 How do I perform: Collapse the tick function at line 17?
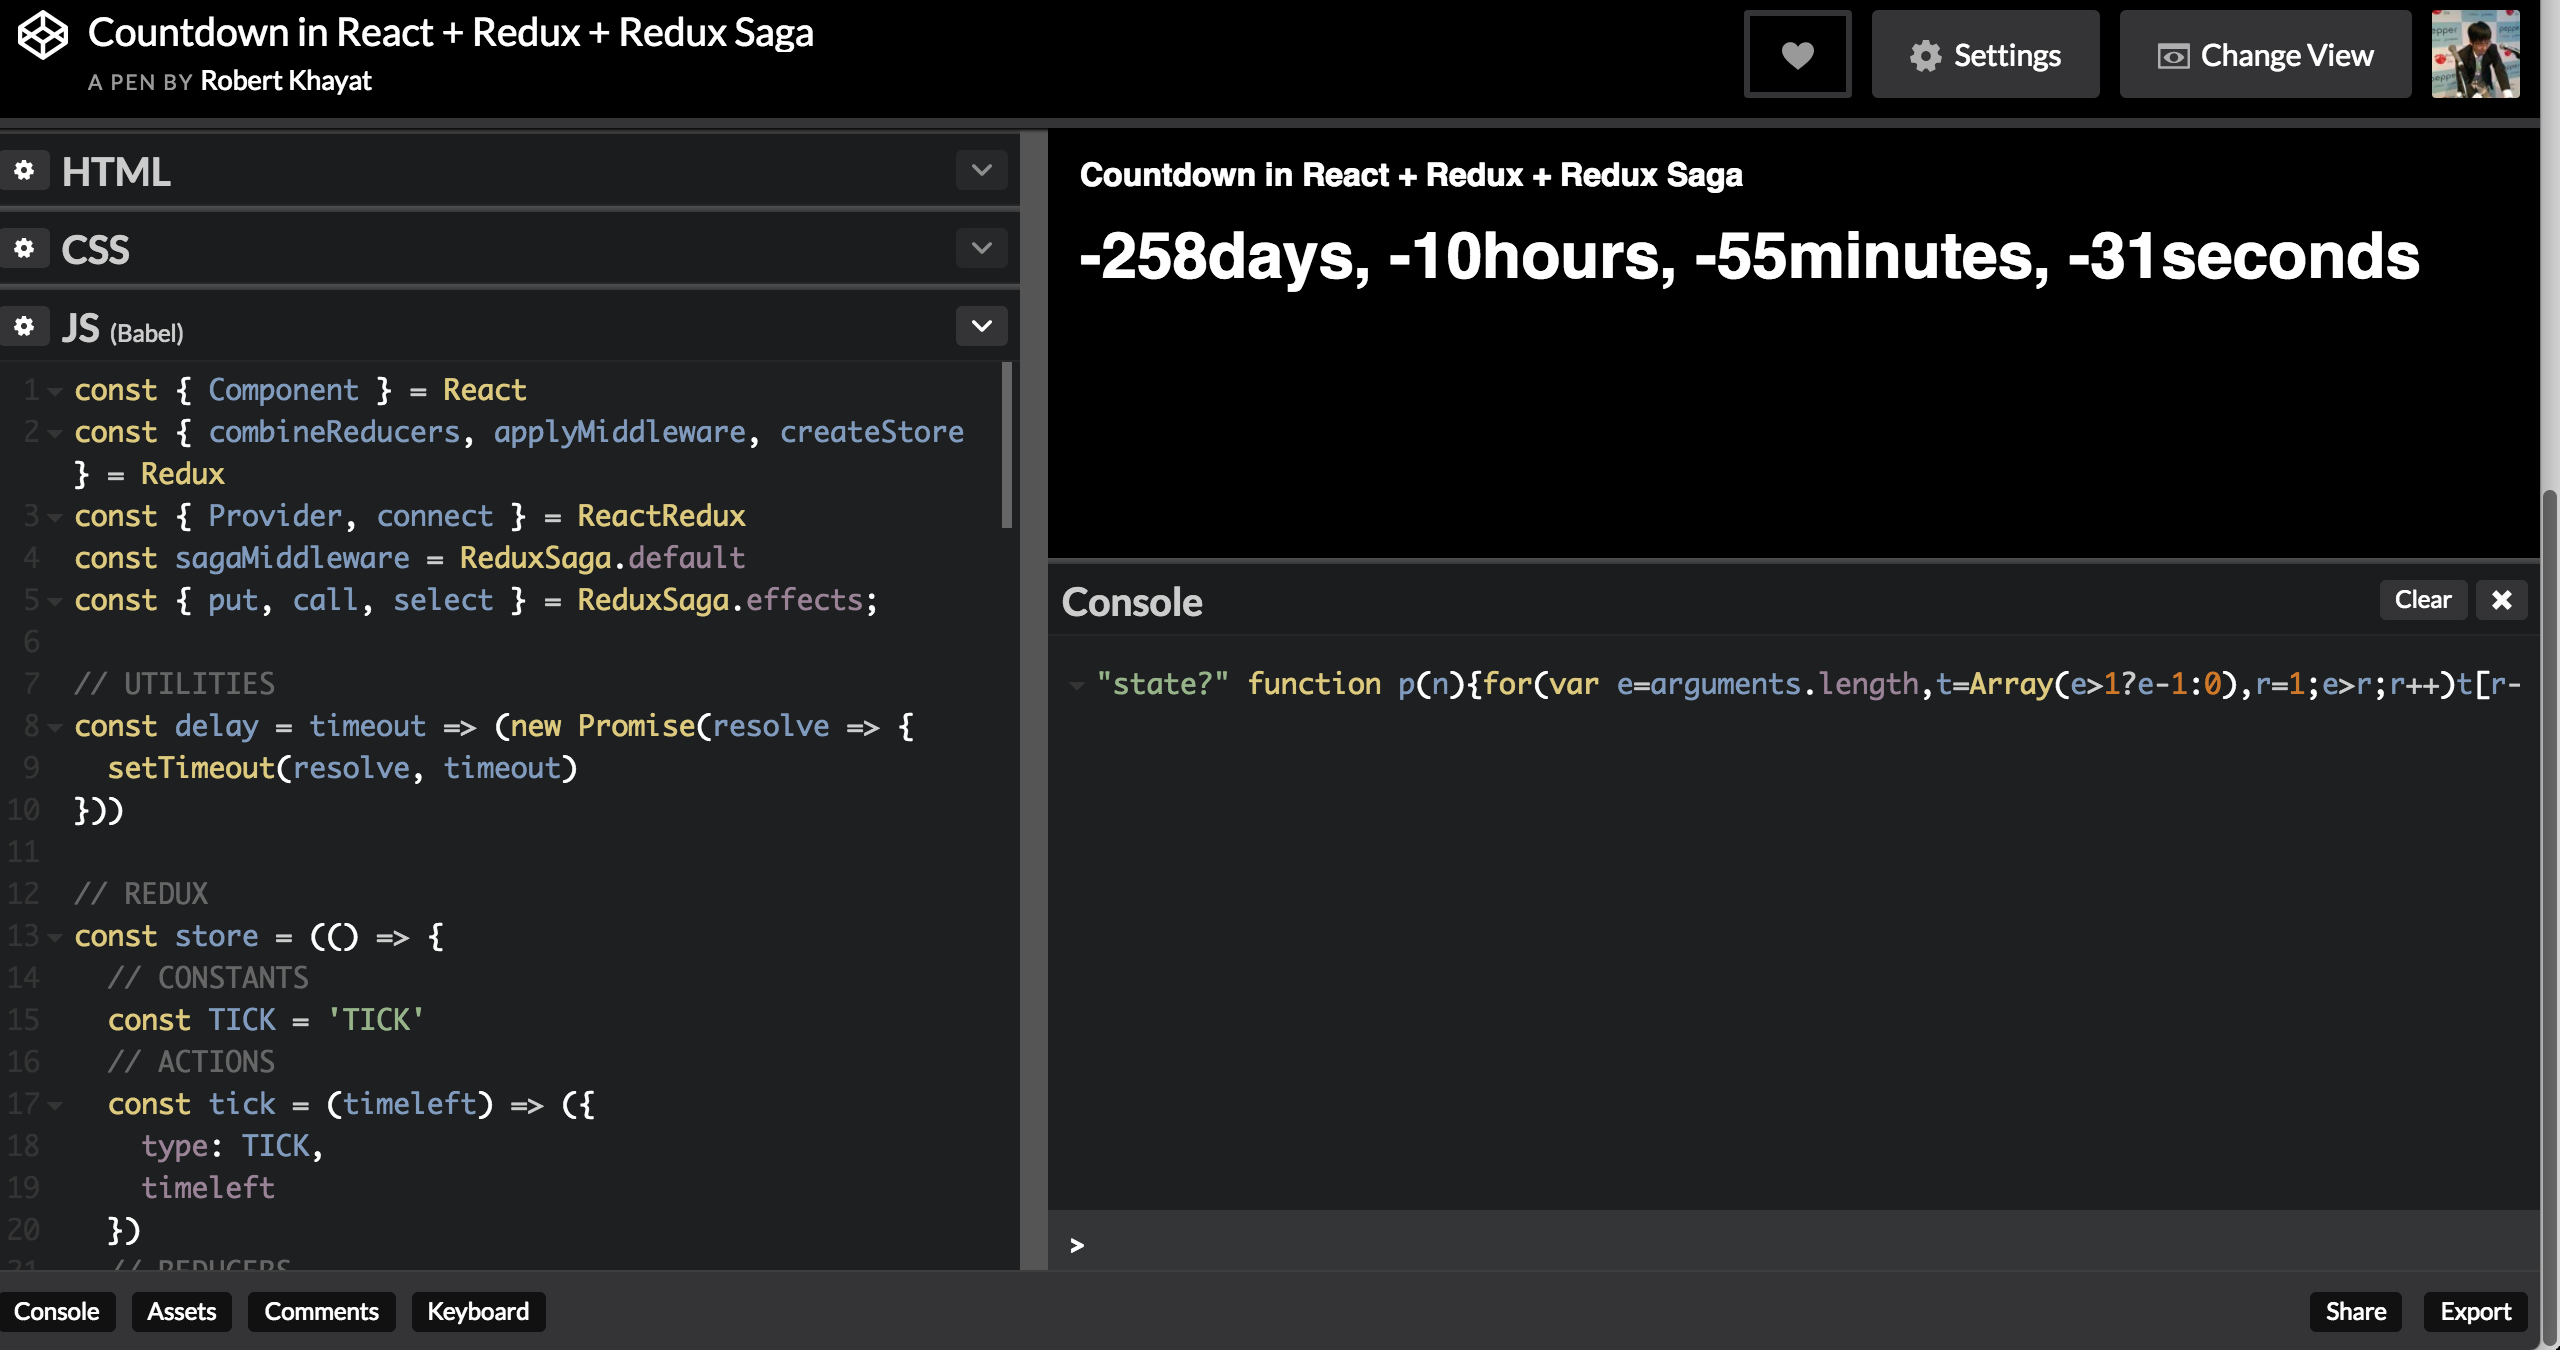pyautogui.click(x=55, y=1105)
